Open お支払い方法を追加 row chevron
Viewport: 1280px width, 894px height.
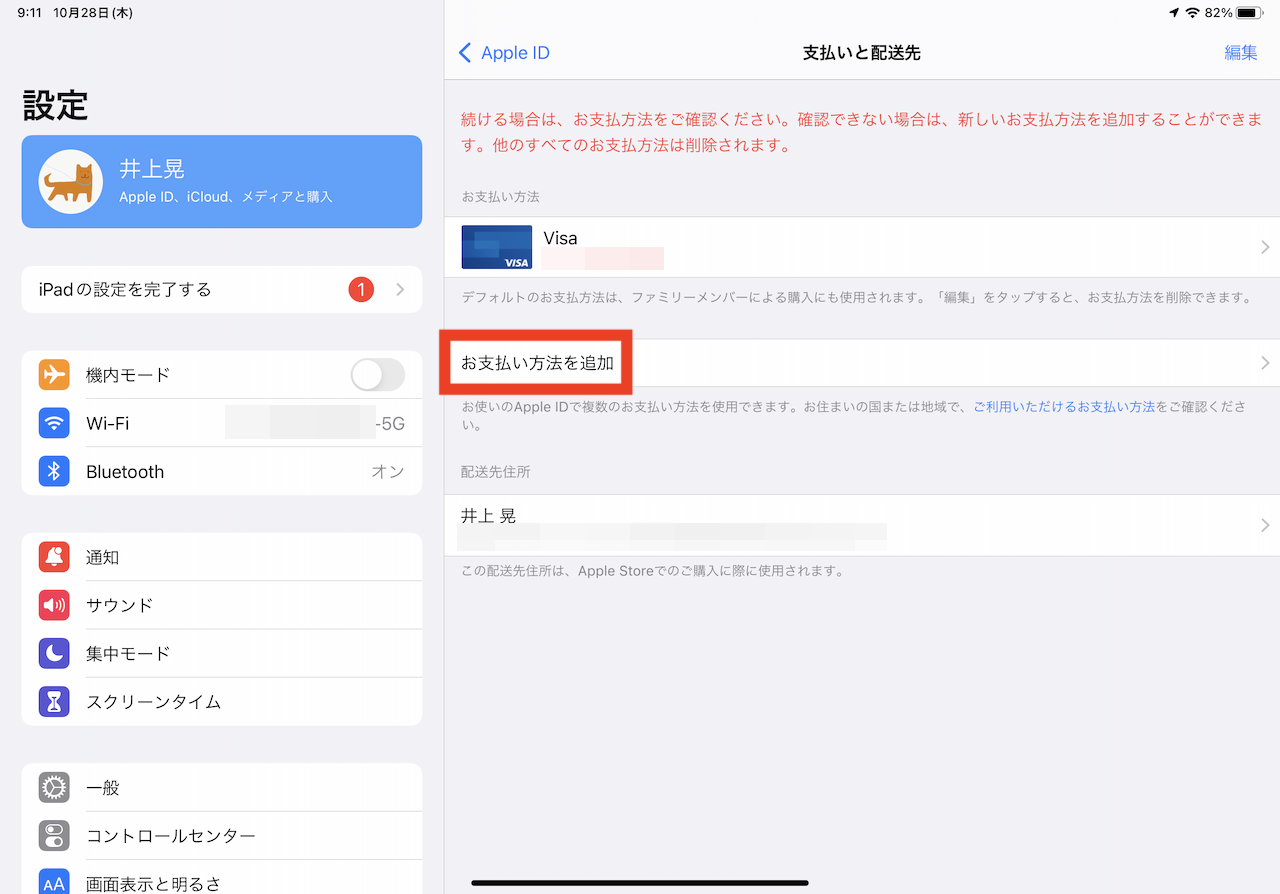pyautogui.click(x=1265, y=363)
